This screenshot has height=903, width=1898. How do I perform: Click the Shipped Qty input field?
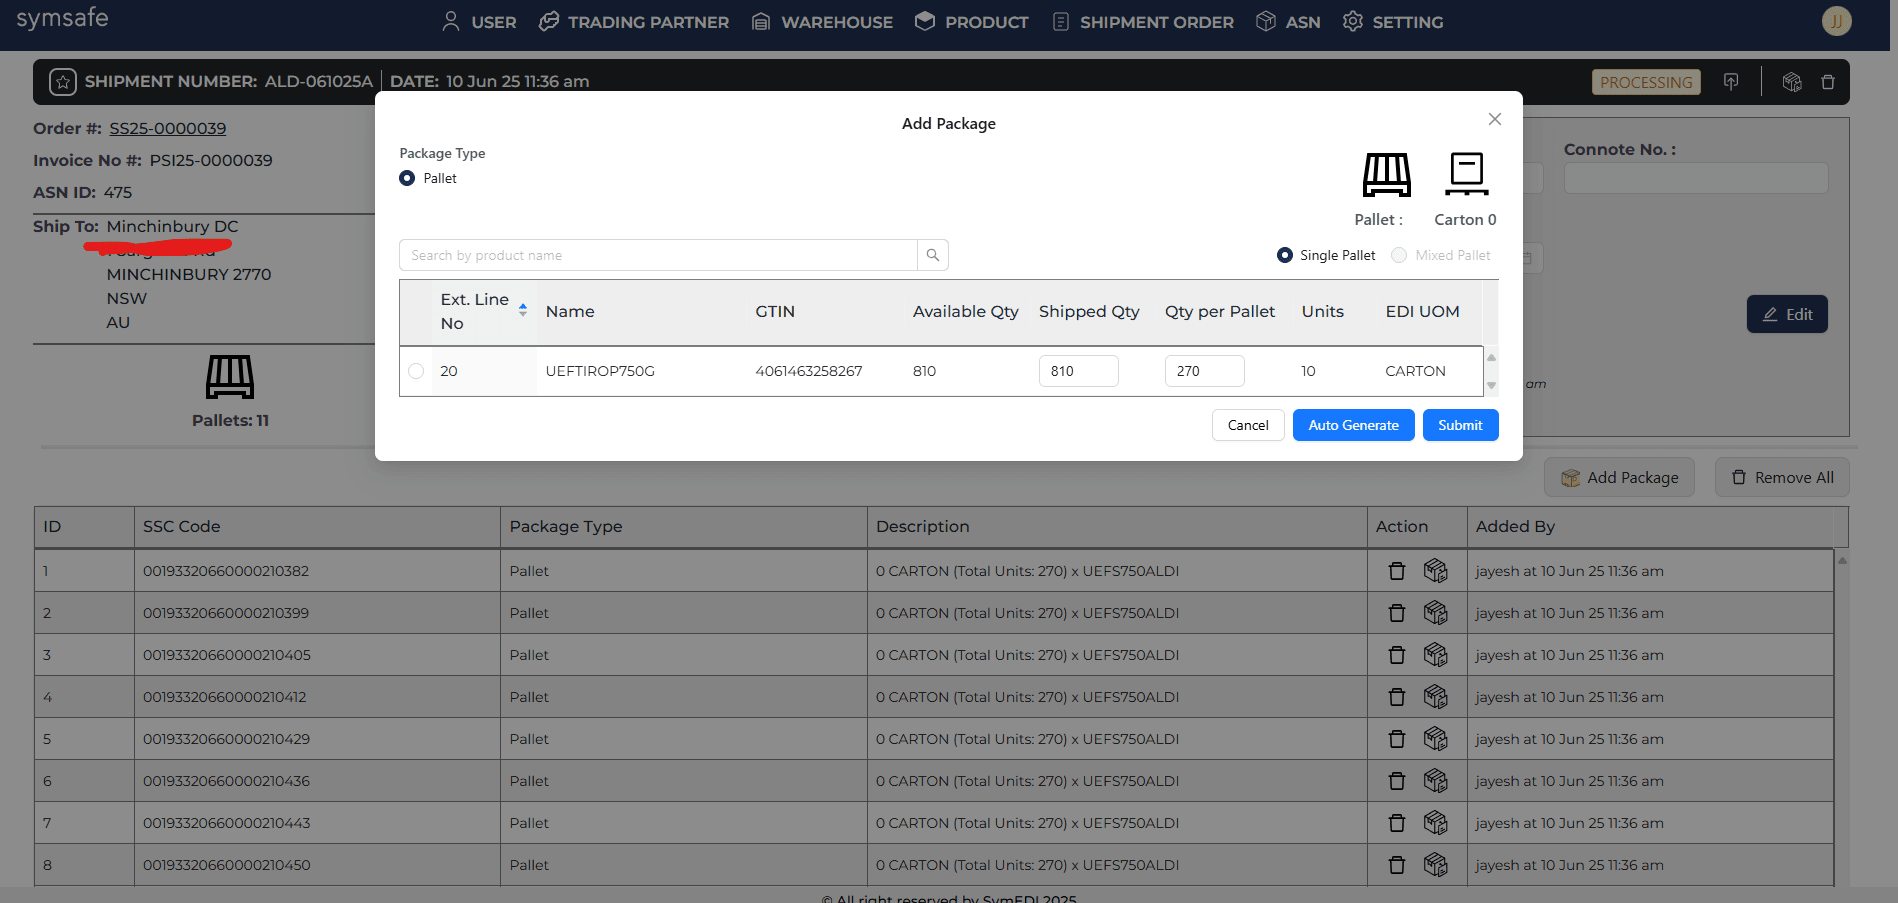(x=1078, y=371)
